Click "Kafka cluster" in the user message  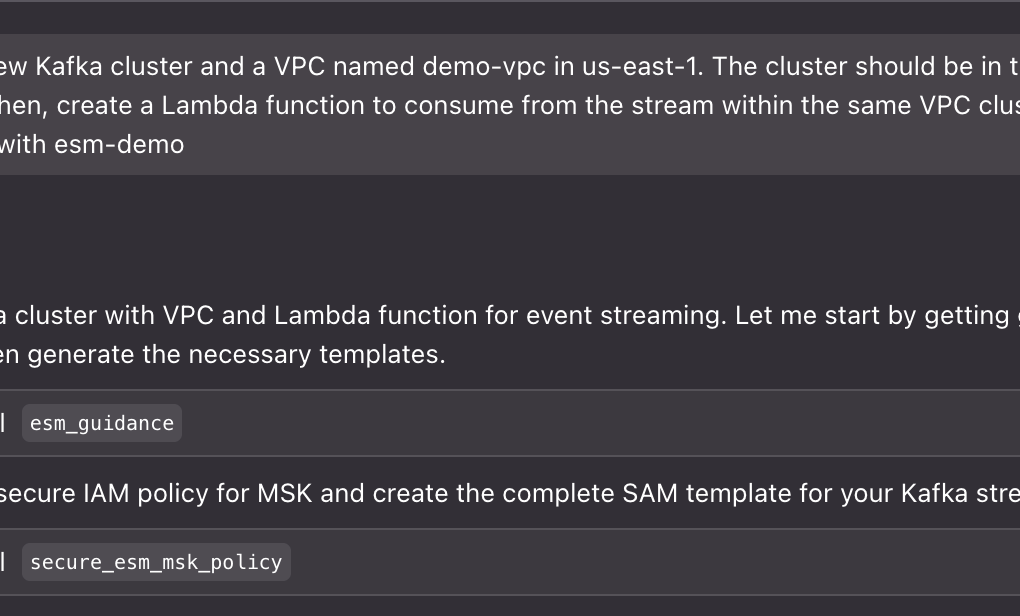[113, 67]
